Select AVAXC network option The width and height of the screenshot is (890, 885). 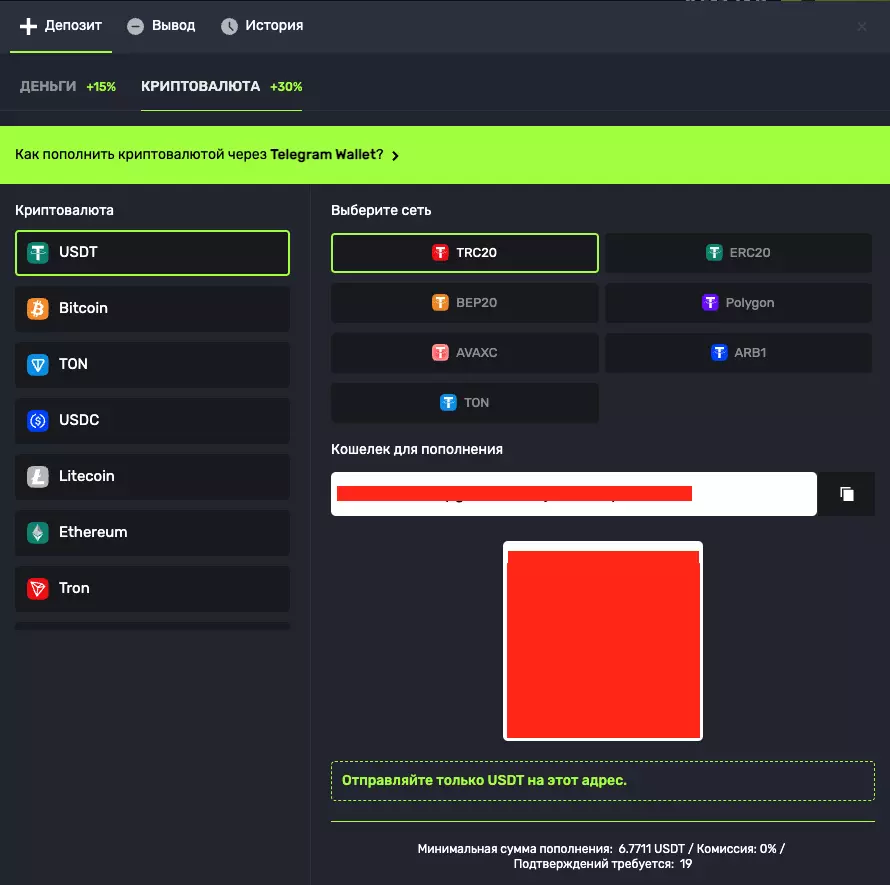pyautogui.click(x=464, y=353)
